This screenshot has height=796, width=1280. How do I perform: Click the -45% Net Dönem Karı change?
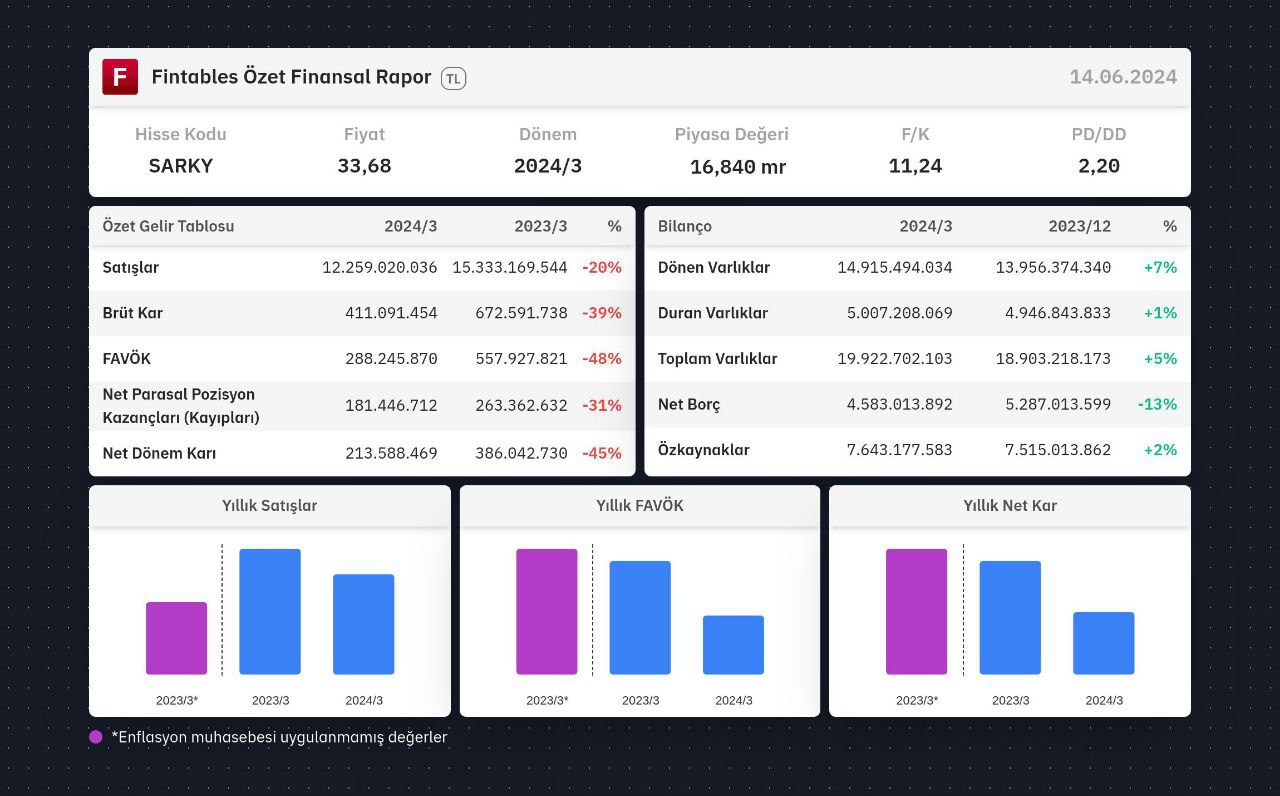pyautogui.click(x=602, y=453)
